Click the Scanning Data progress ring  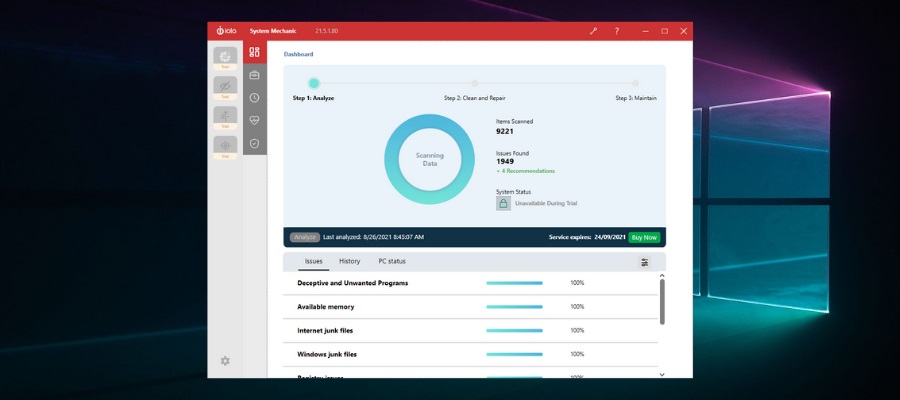point(429,160)
